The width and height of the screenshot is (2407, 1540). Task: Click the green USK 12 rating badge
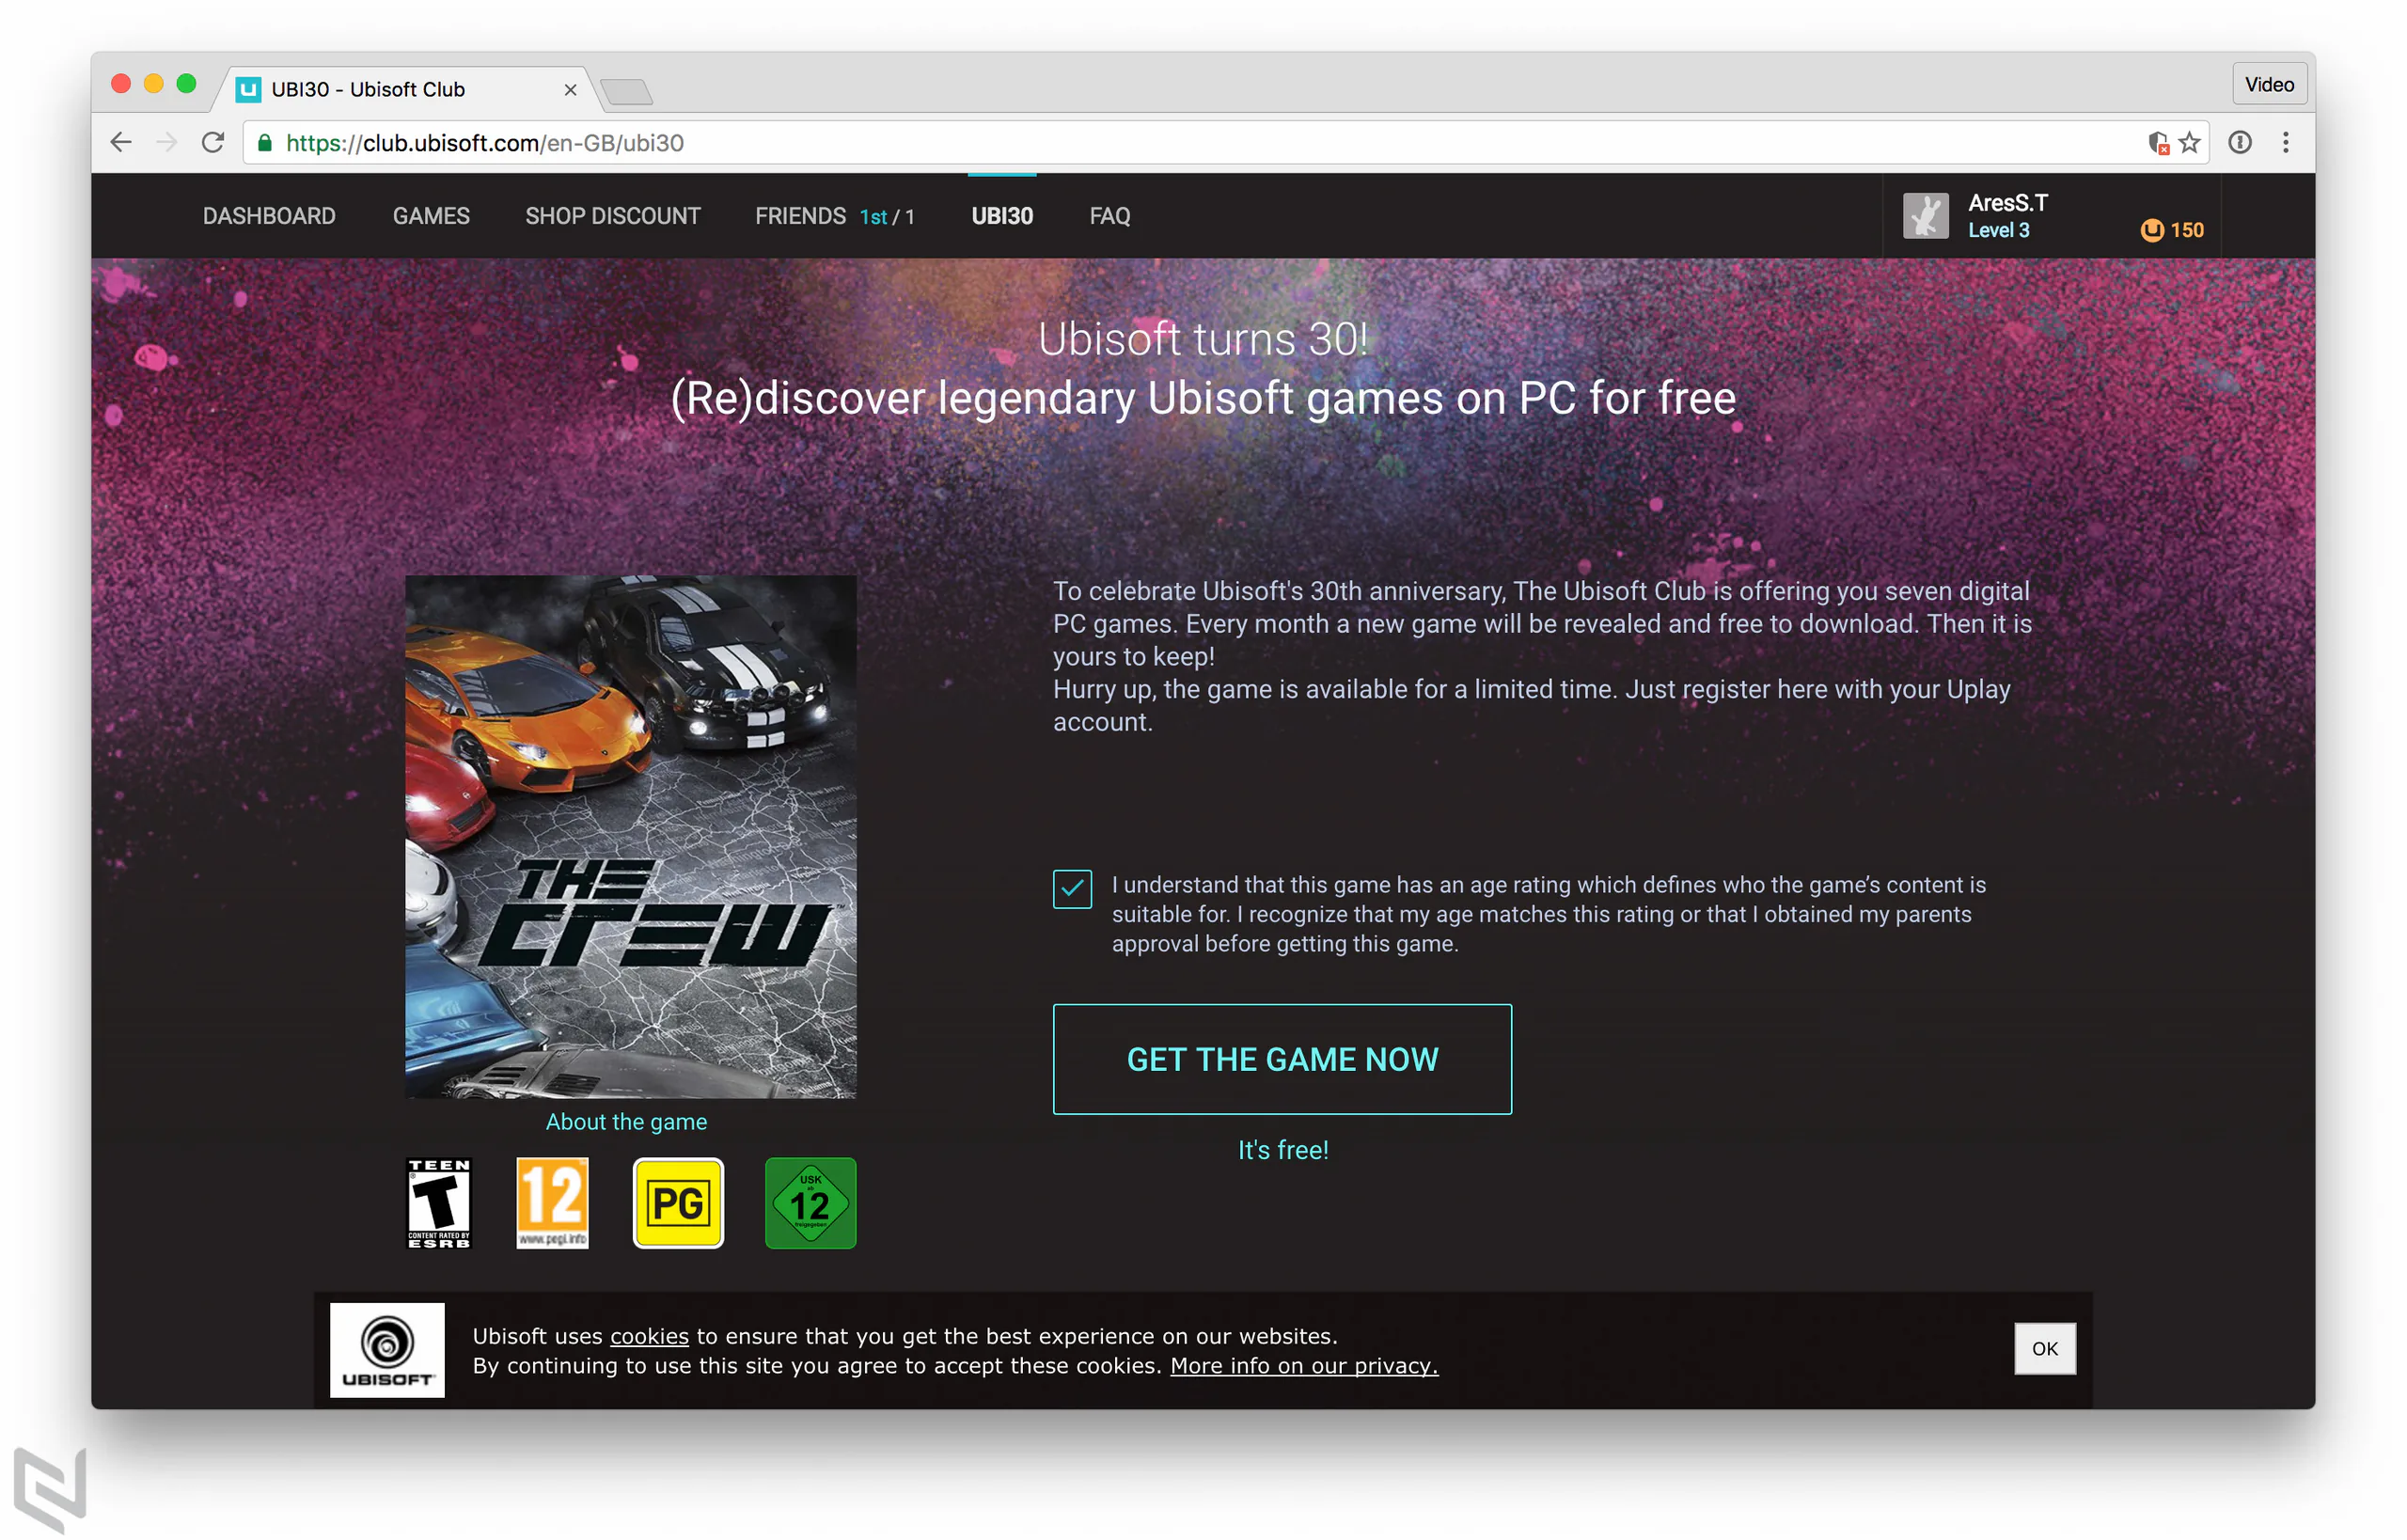811,1203
